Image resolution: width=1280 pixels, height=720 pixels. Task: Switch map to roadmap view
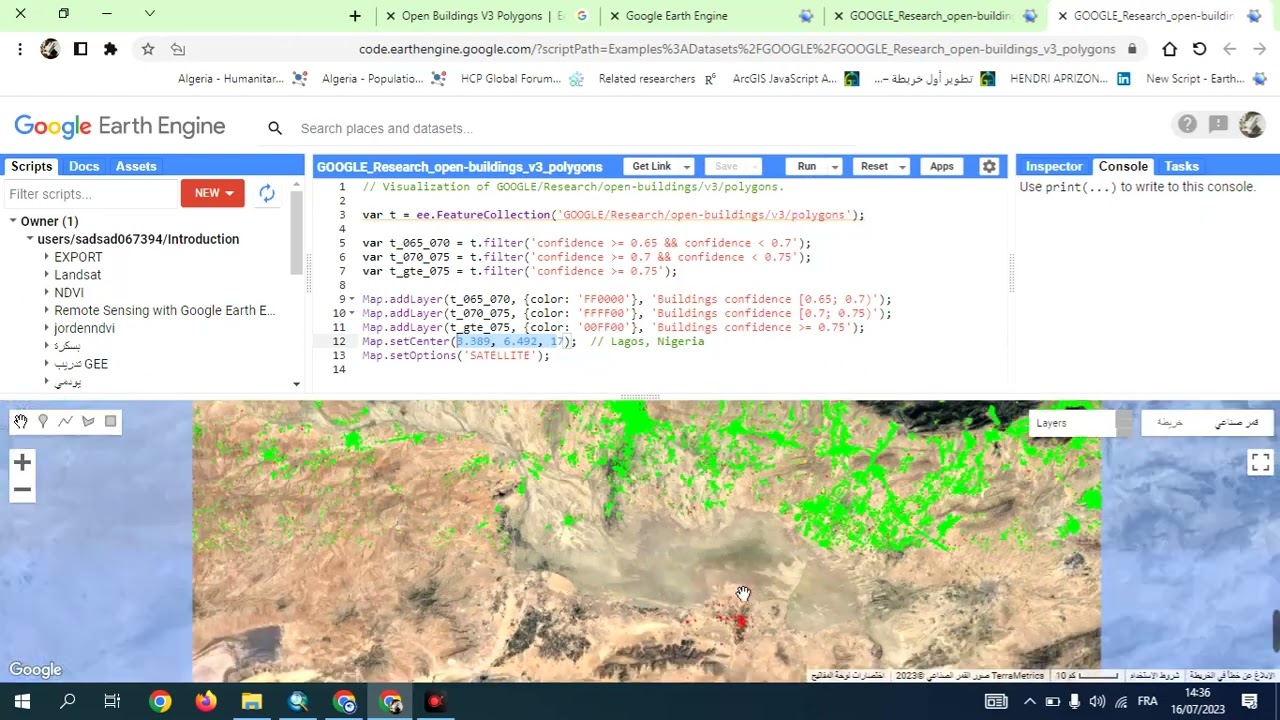(x=1170, y=423)
